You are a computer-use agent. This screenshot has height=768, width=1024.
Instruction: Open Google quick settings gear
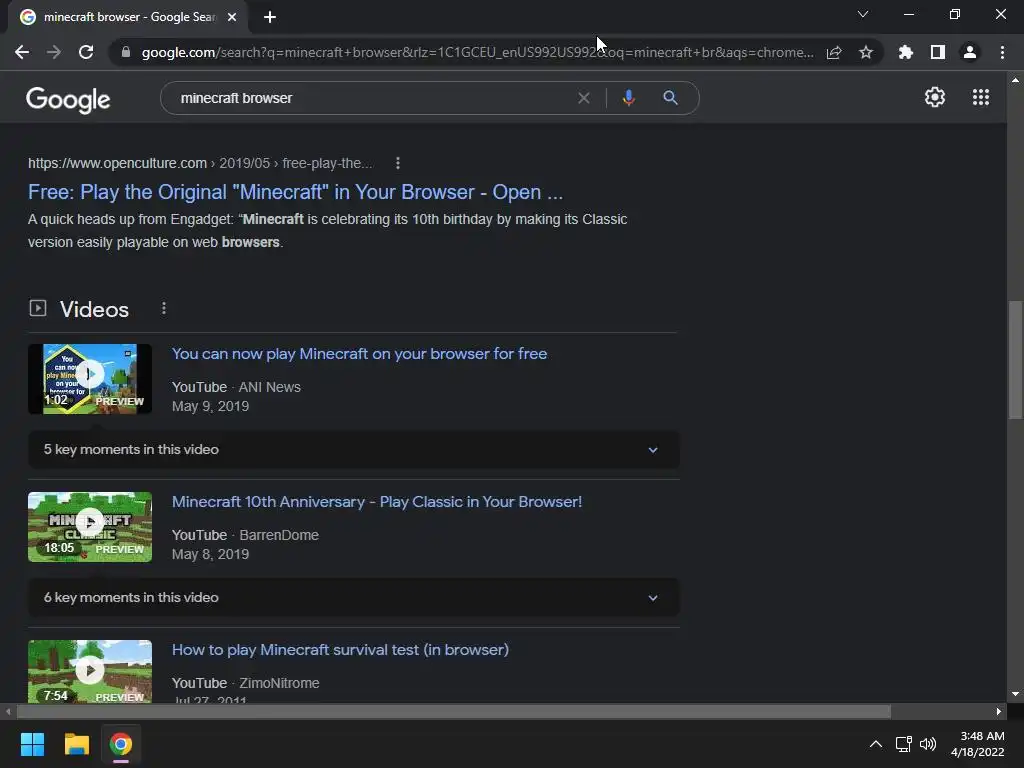935,97
